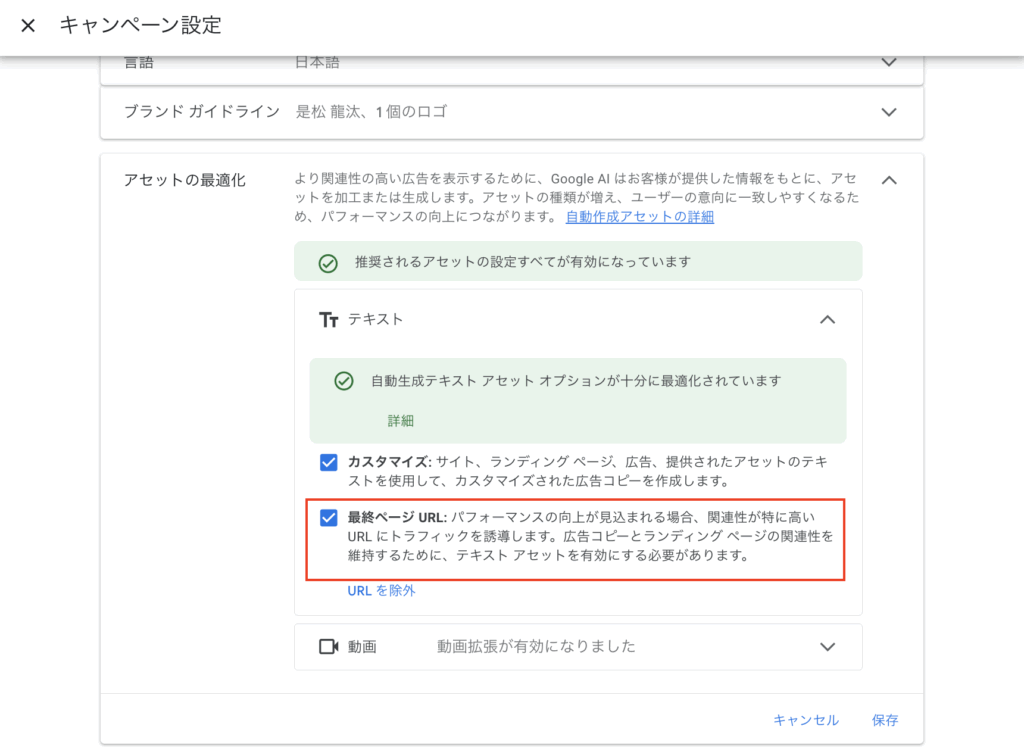Expand the 言語 section
Image resolution: width=1024 pixels, height=755 pixels.
tap(888, 62)
